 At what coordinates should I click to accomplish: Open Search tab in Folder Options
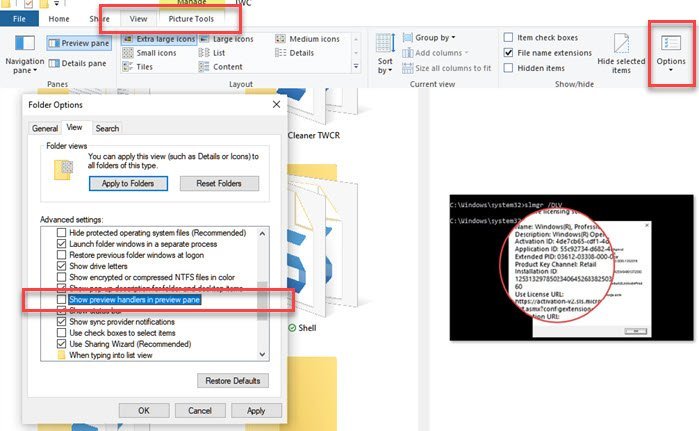(x=107, y=128)
